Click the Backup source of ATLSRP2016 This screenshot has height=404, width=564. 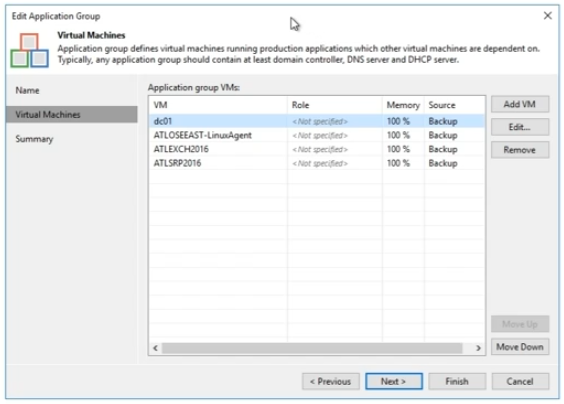tap(443, 163)
